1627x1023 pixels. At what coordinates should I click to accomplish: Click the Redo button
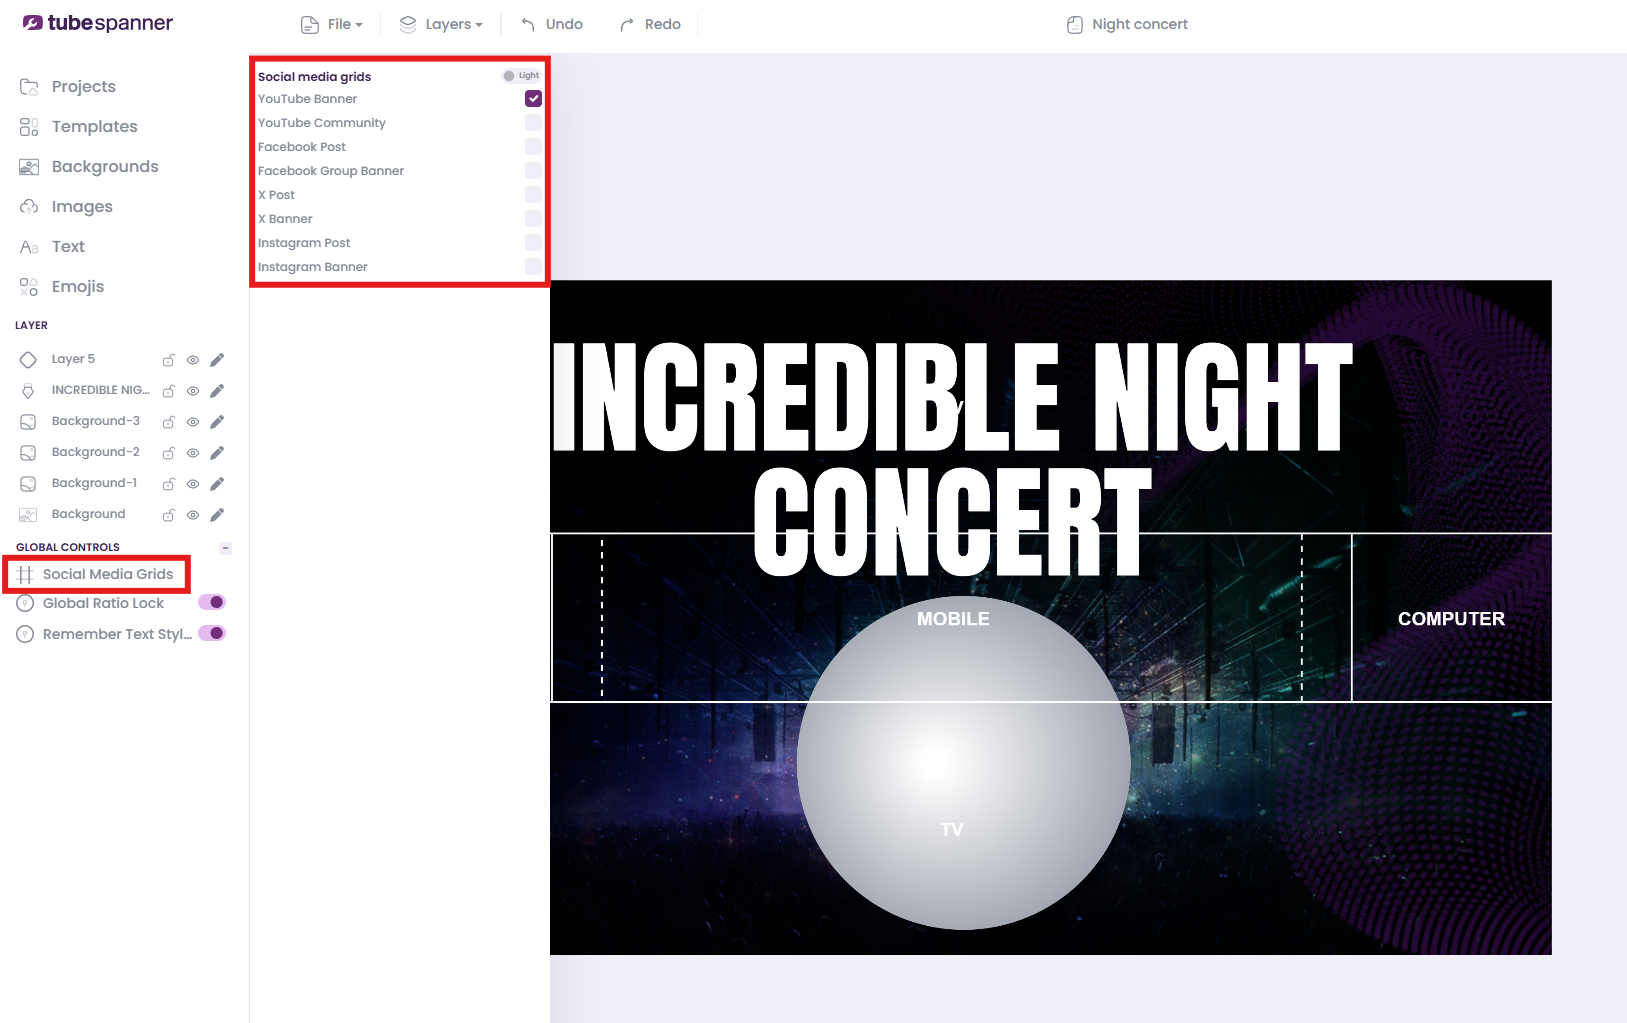click(650, 24)
